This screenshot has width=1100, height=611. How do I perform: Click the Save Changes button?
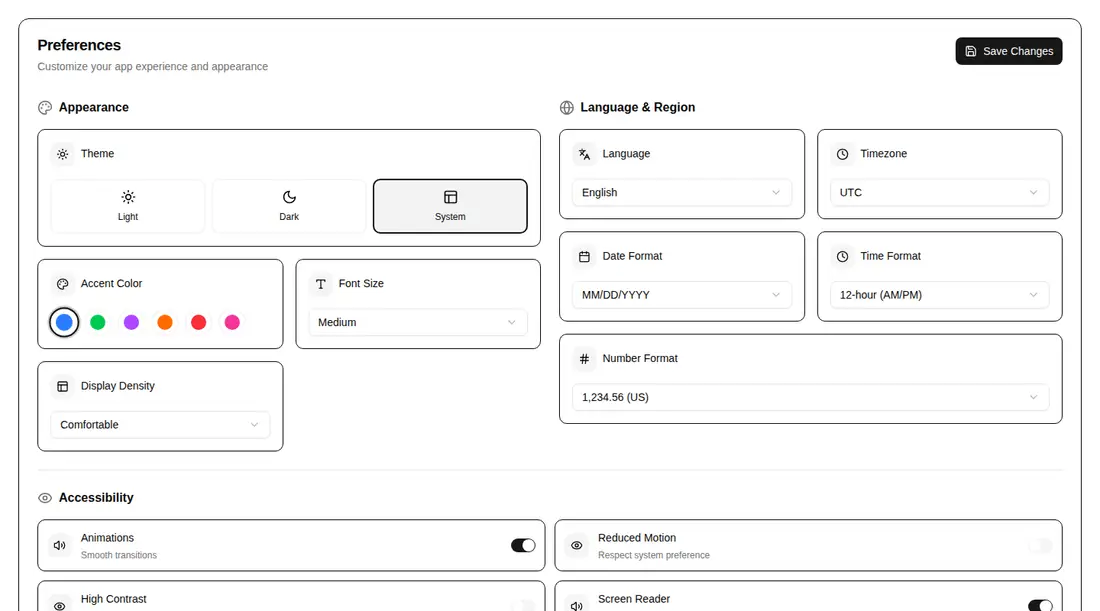tap(1008, 51)
